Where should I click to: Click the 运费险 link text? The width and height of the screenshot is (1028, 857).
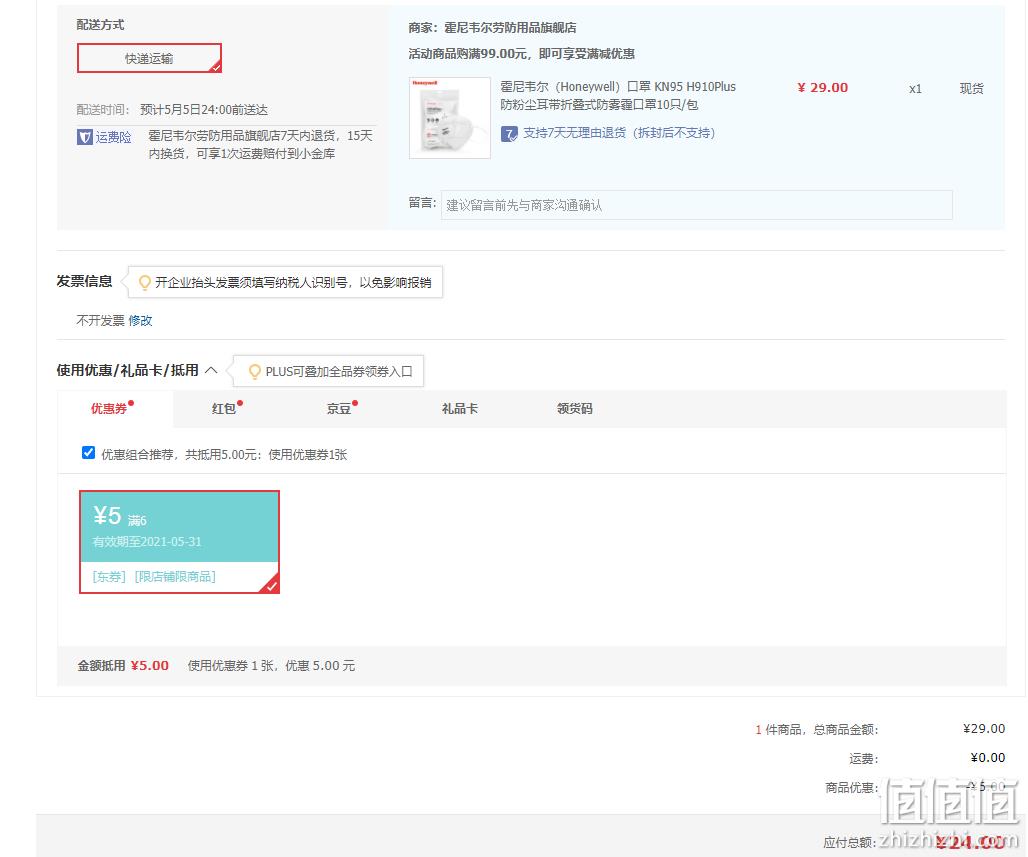tap(113, 137)
